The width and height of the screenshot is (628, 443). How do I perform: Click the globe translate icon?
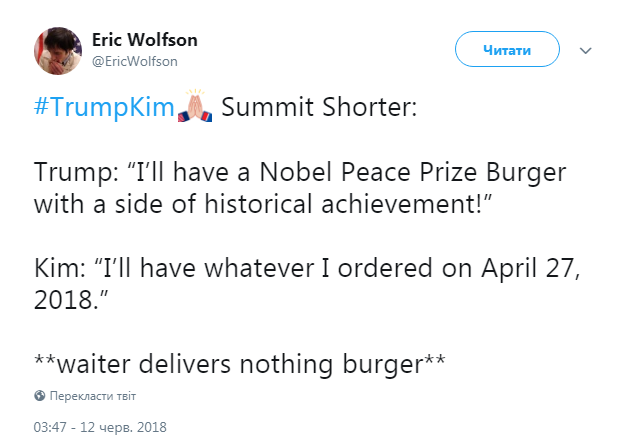pos(40,396)
